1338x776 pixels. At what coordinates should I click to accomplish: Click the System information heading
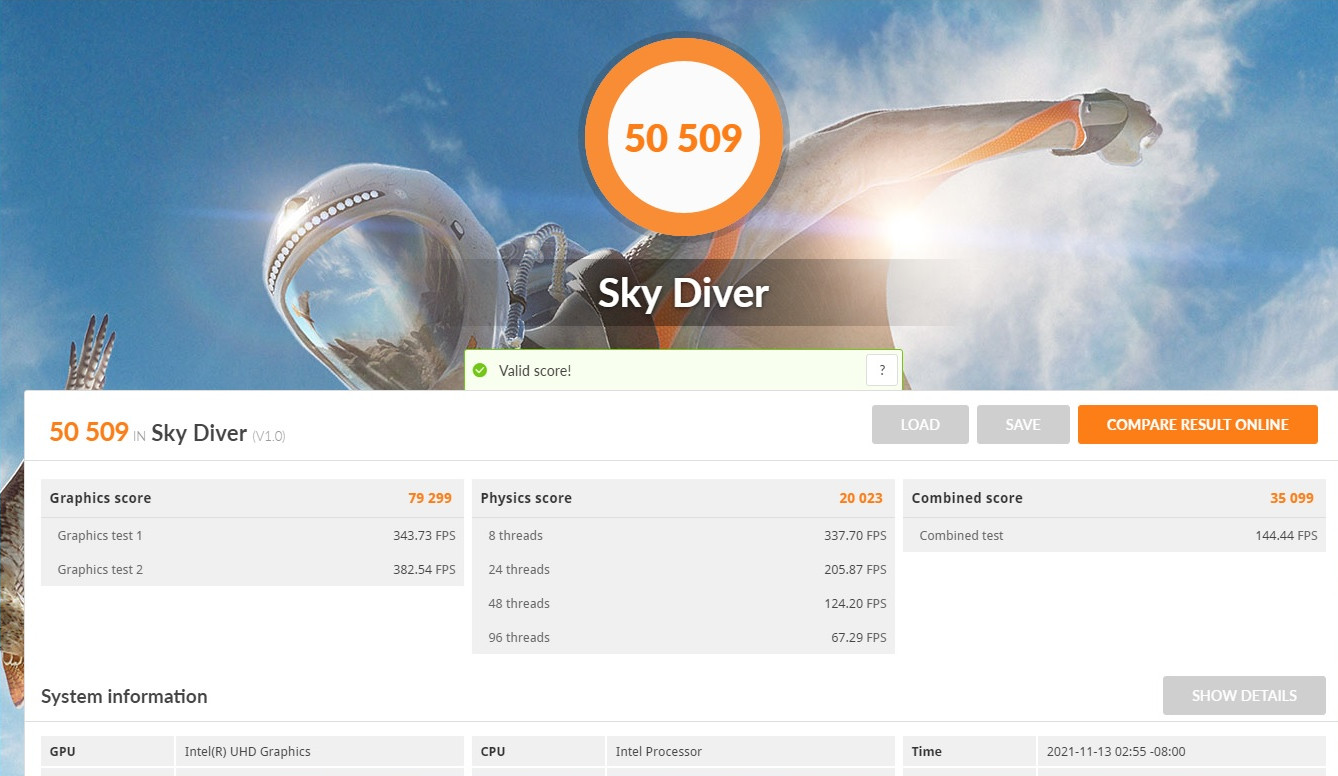(124, 696)
